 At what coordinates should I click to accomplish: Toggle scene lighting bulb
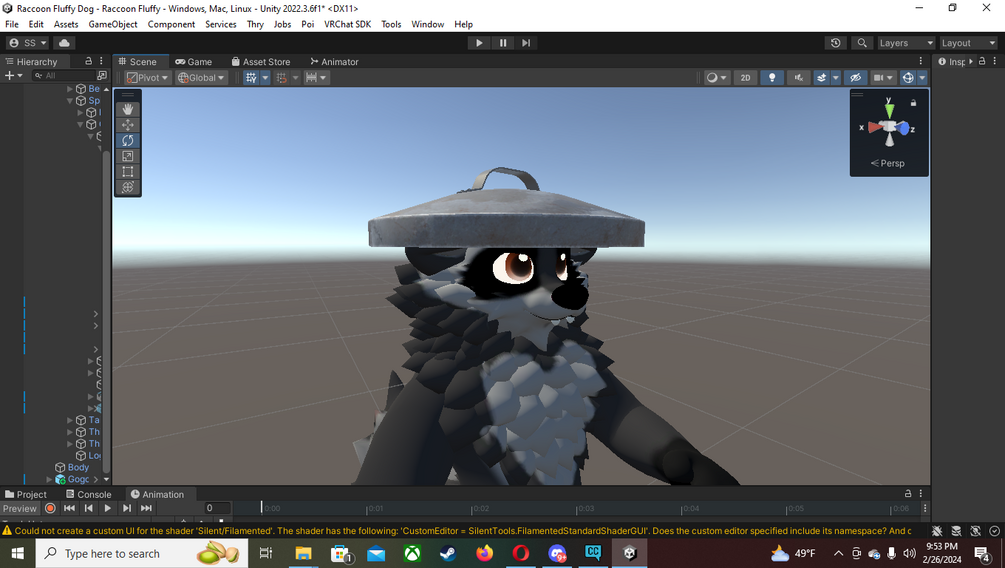(x=772, y=78)
